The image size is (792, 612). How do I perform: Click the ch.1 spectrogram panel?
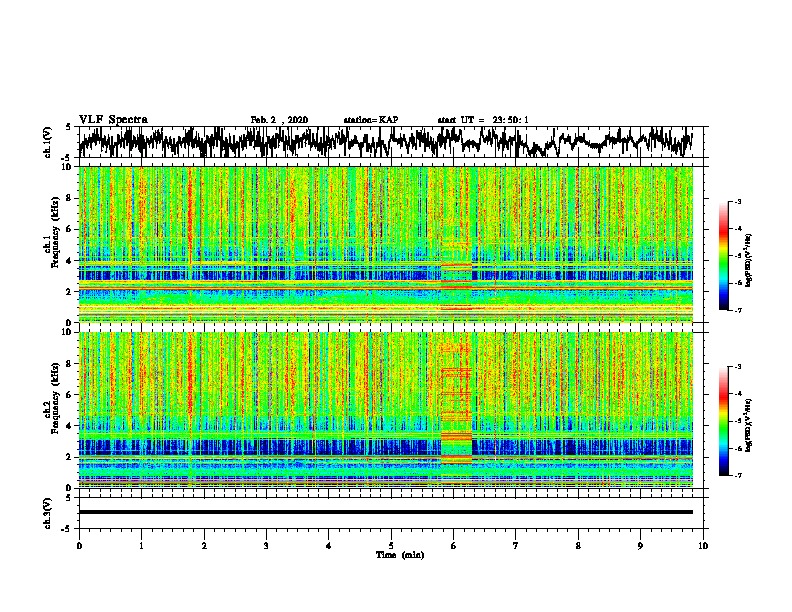[x=385, y=244]
